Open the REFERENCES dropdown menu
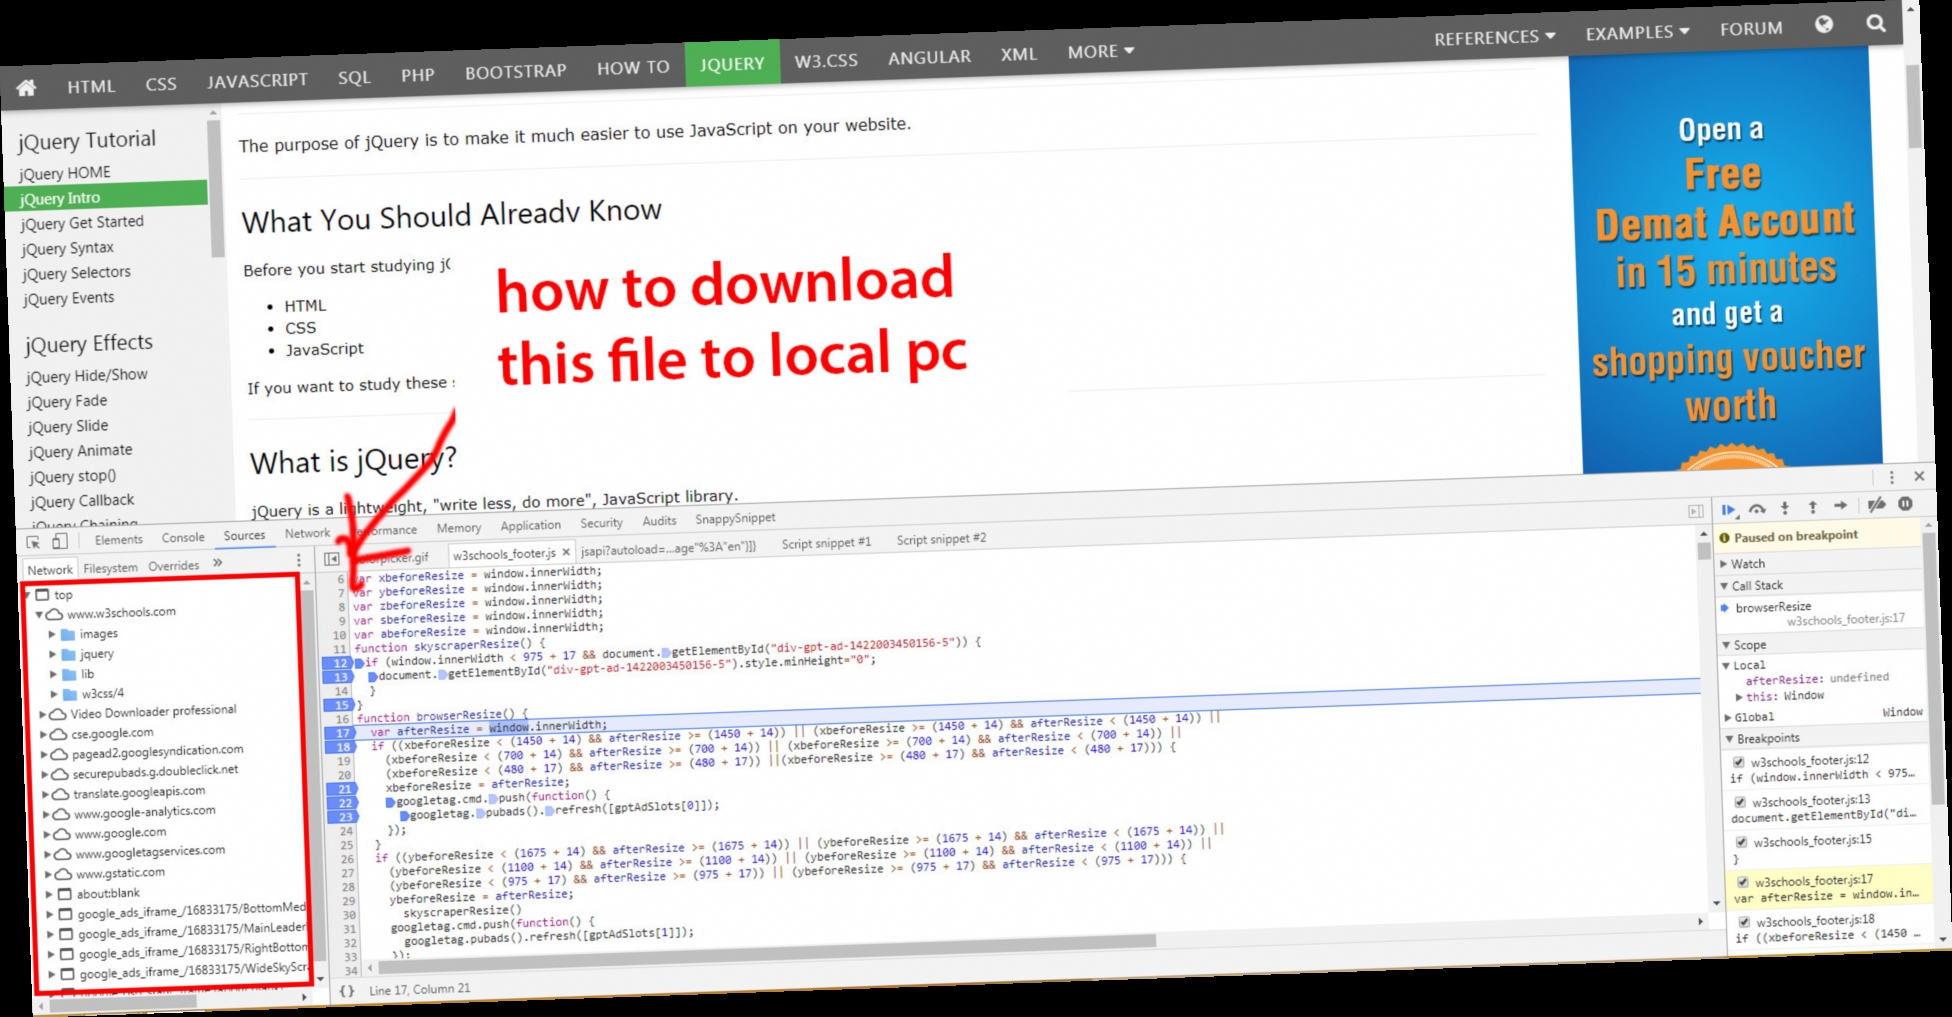1952x1017 pixels. (1495, 38)
